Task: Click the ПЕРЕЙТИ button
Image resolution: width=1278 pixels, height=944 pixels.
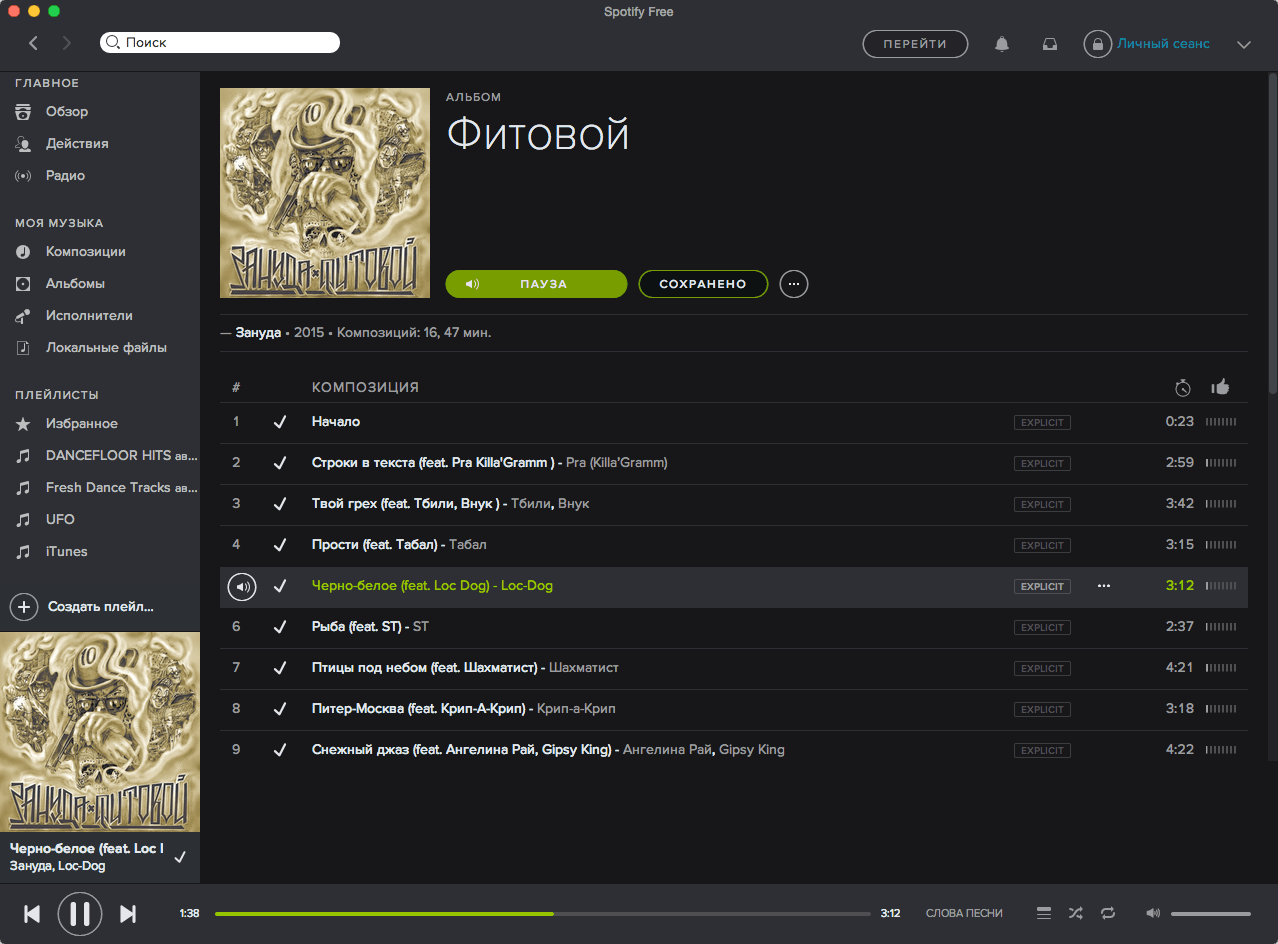Action: tap(915, 44)
